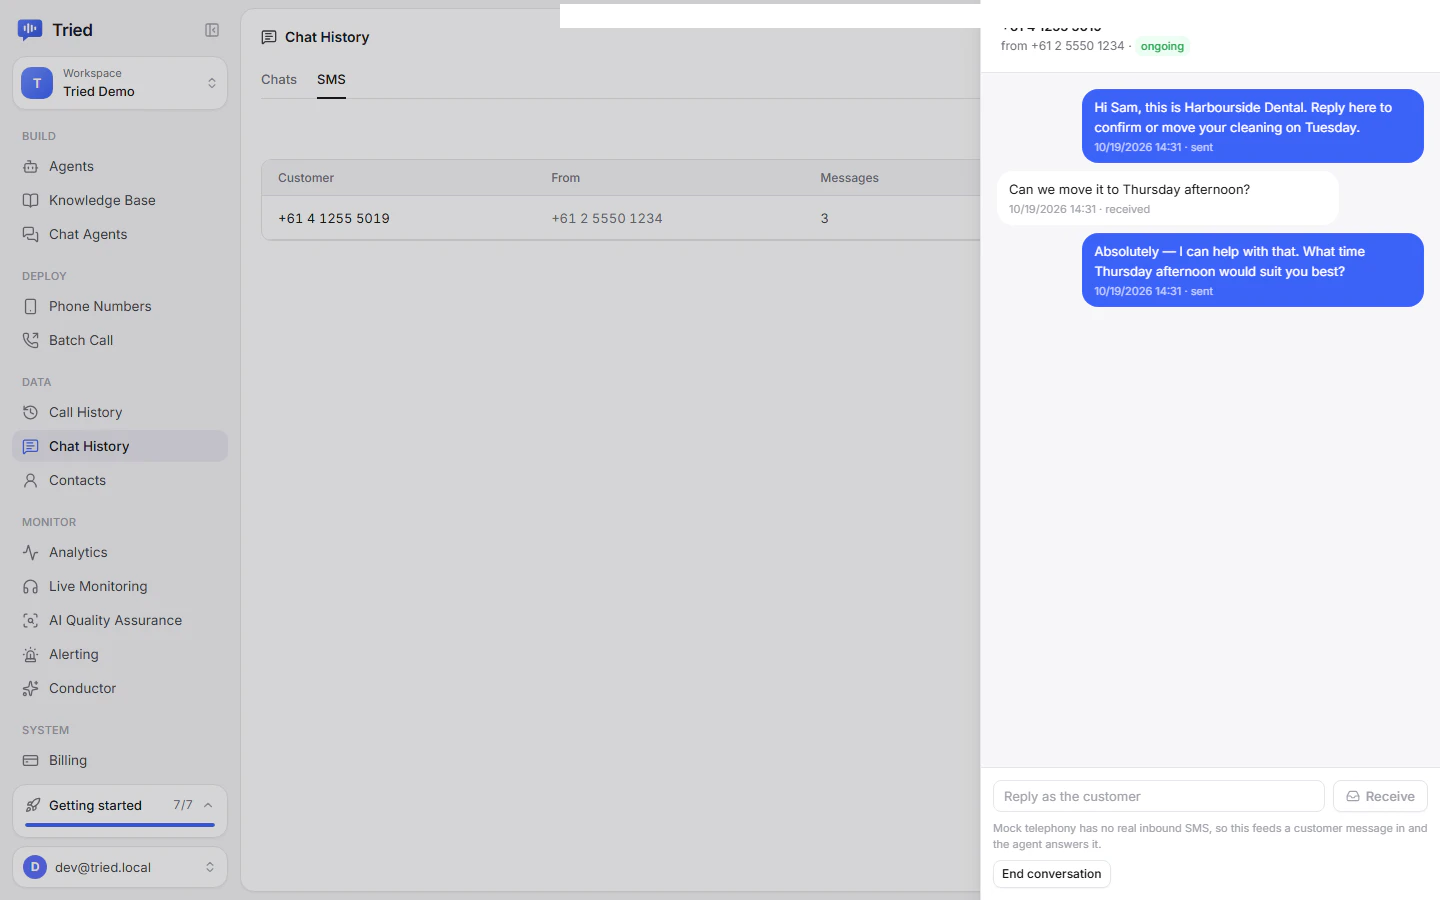Click the Chat History page heading icon
Image resolution: width=1440 pixels, height=900 pixels.
(269, 37)
